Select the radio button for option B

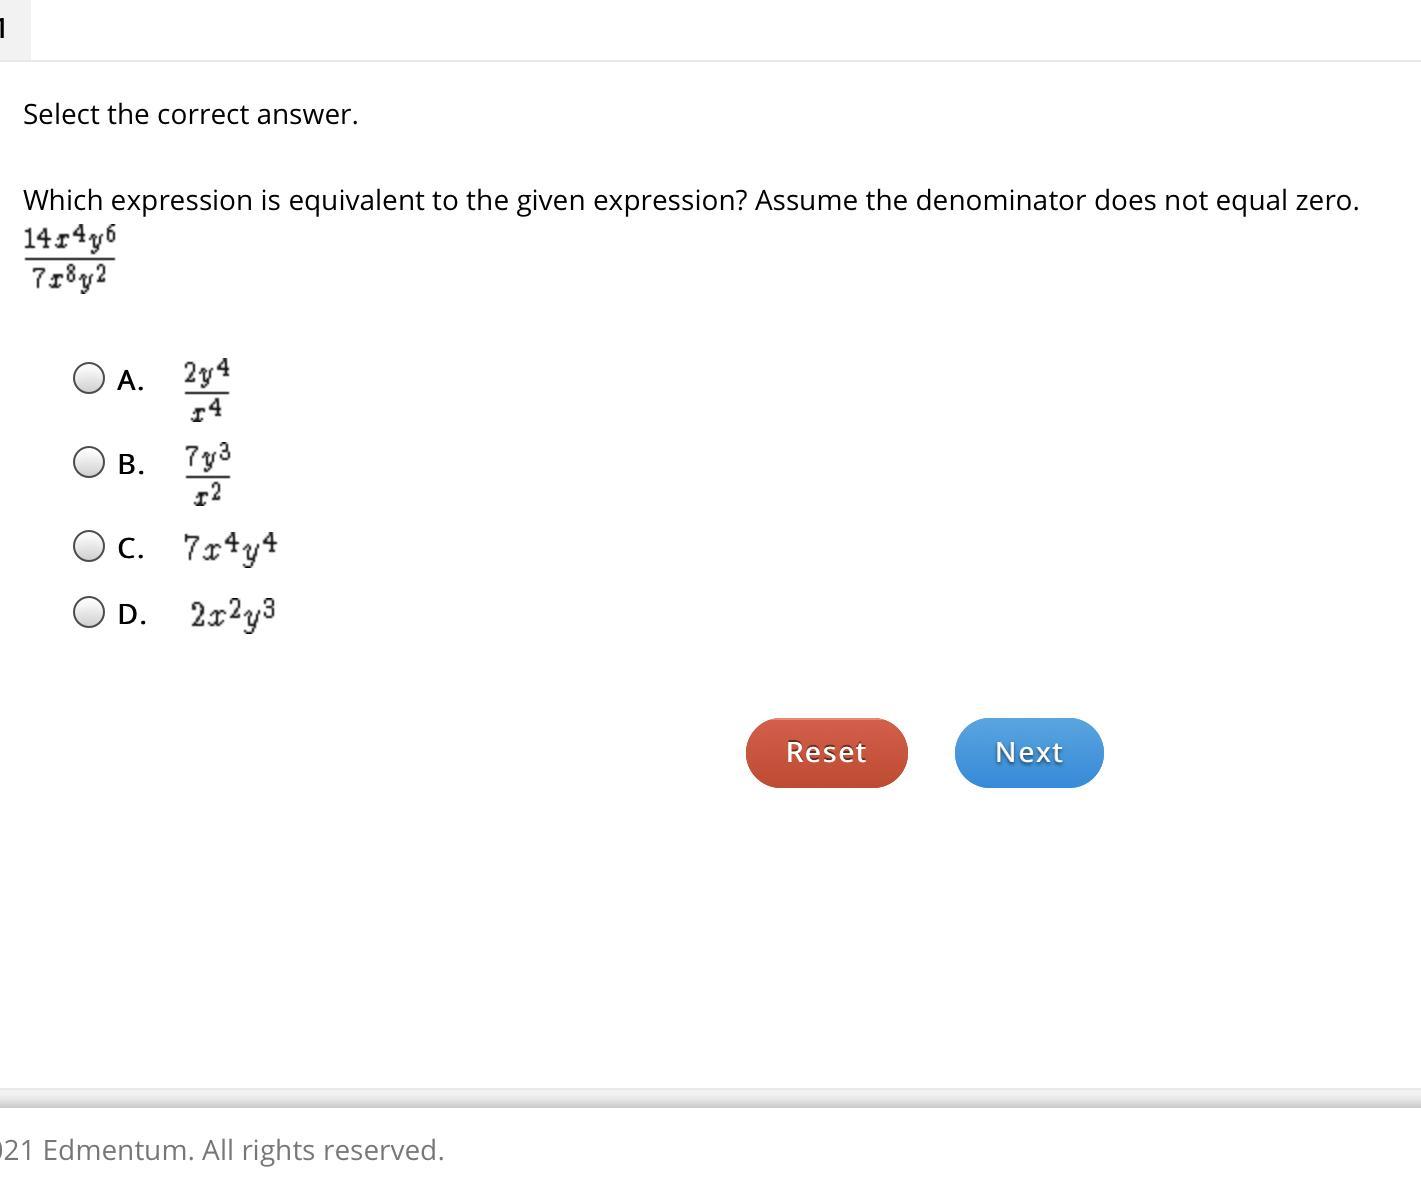89,462
